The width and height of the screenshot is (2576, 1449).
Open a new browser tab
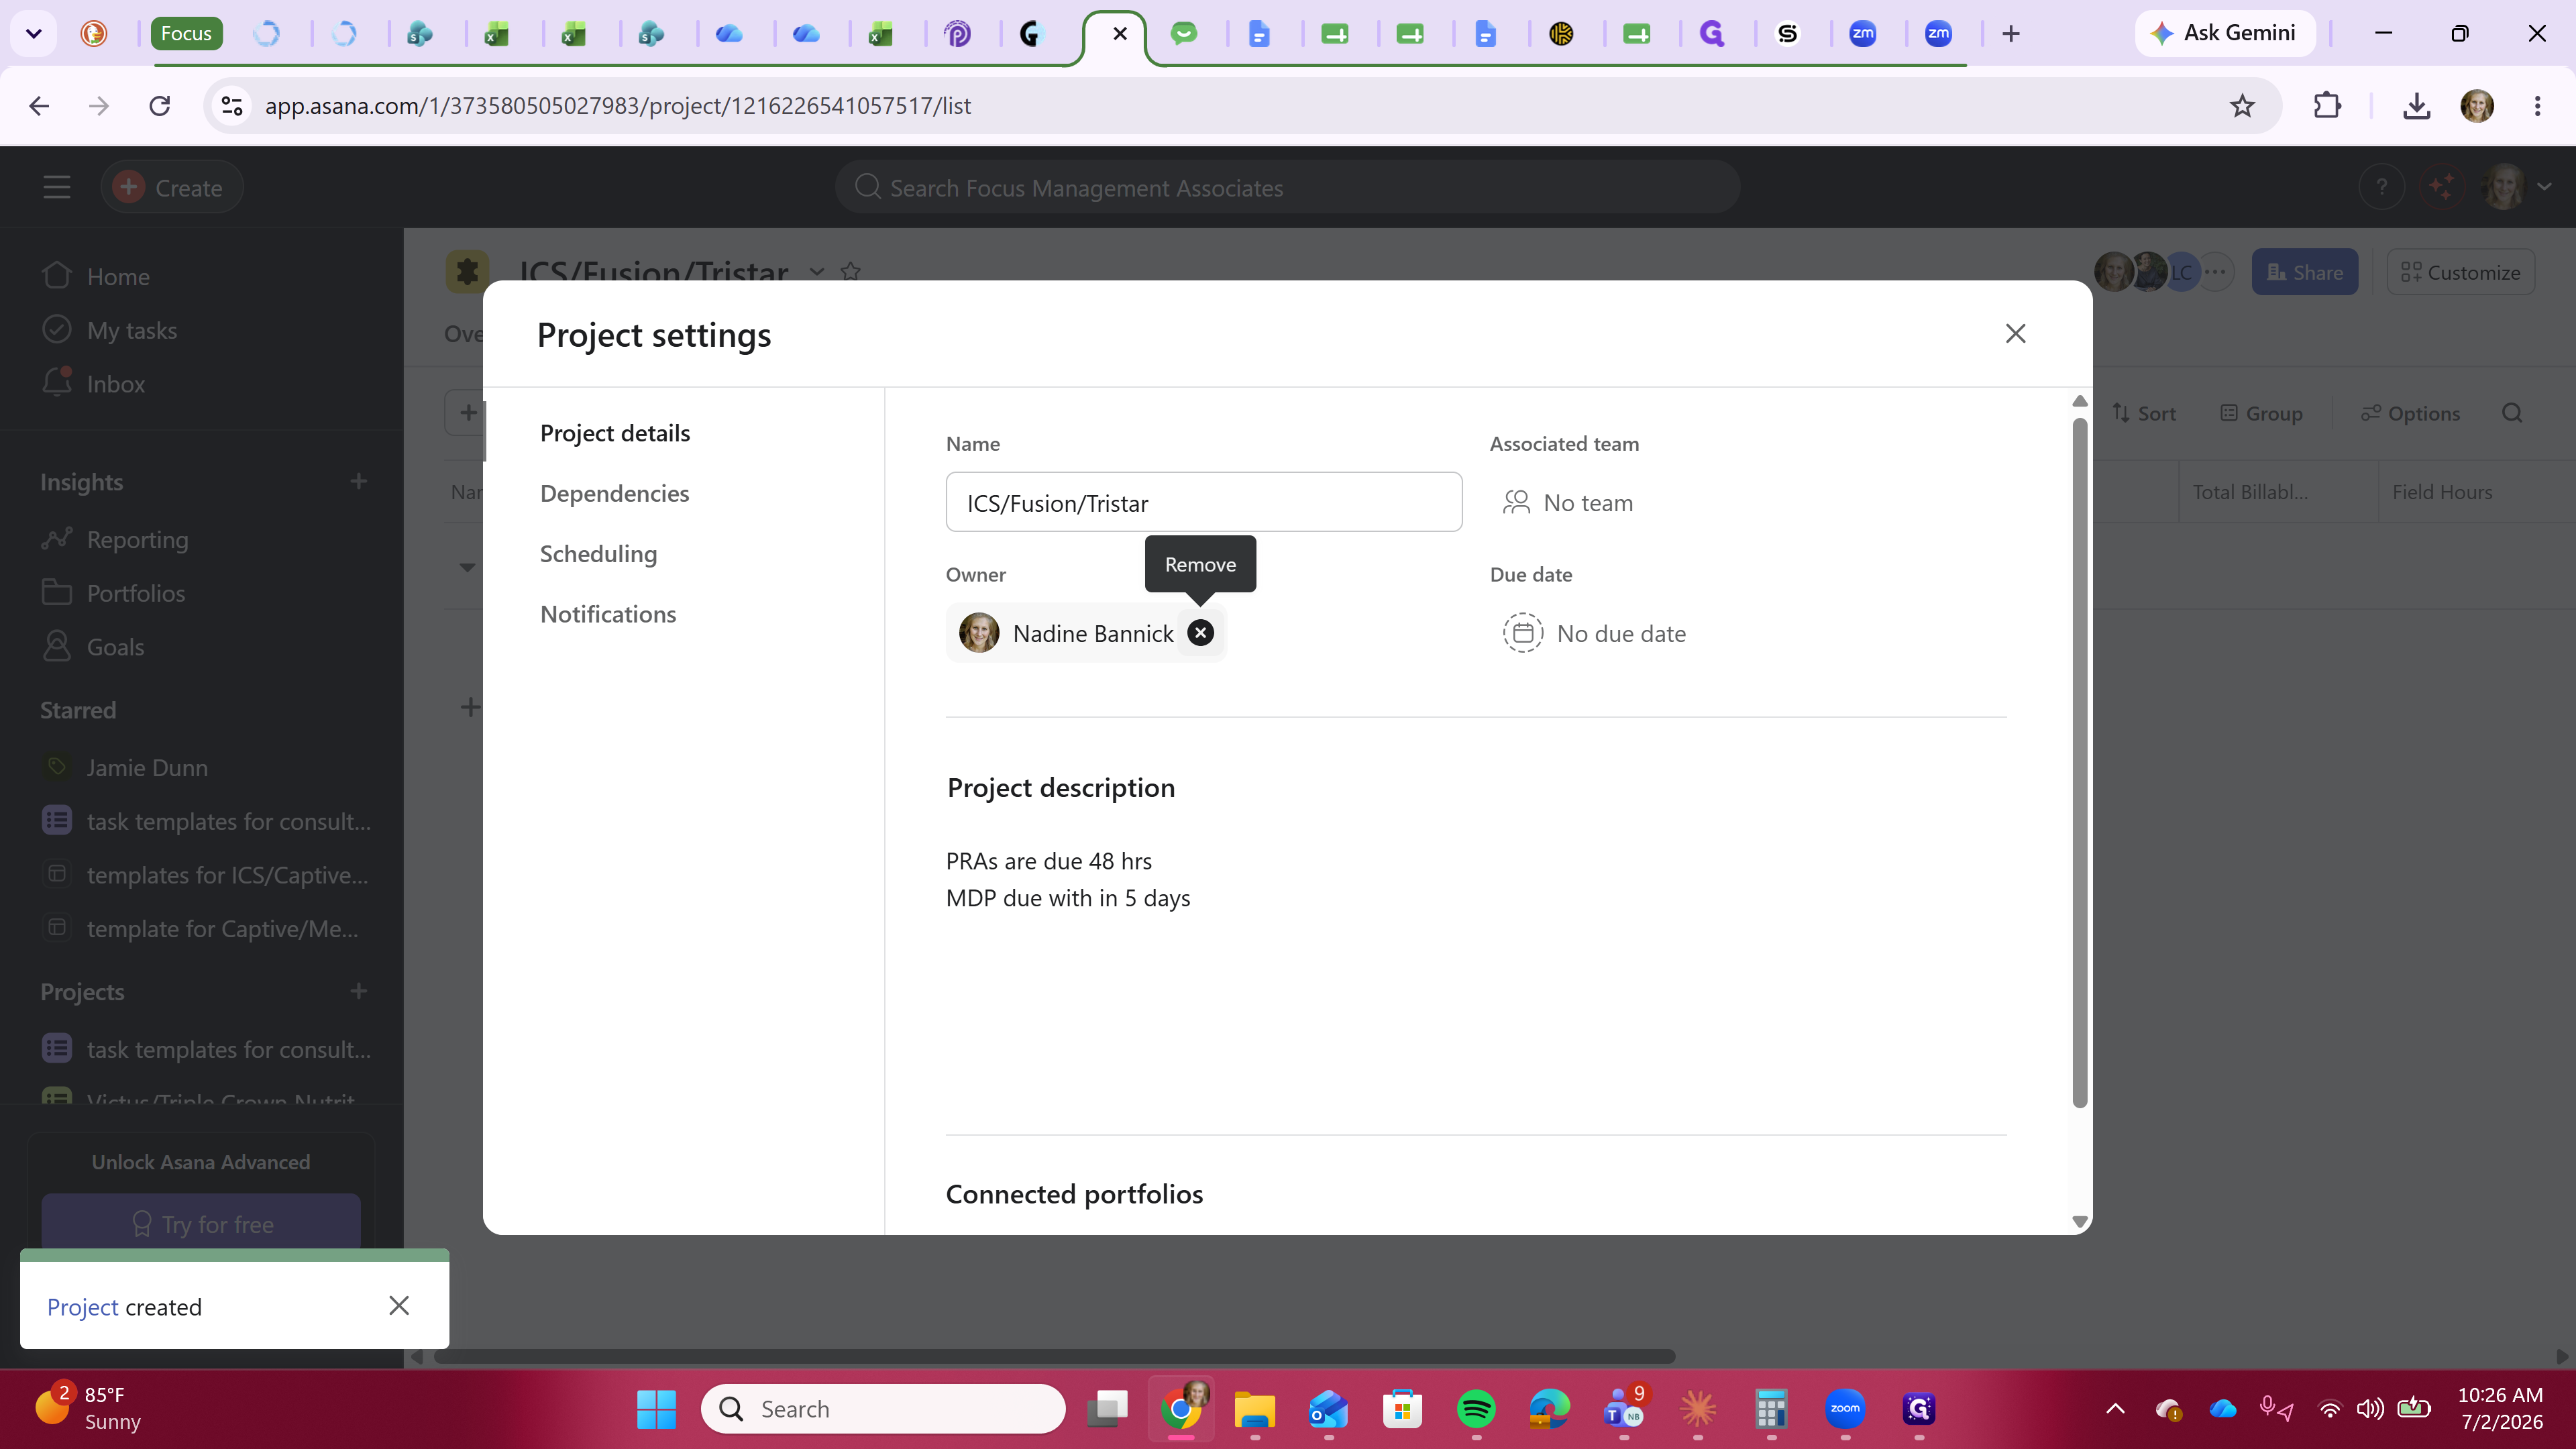2011,33
